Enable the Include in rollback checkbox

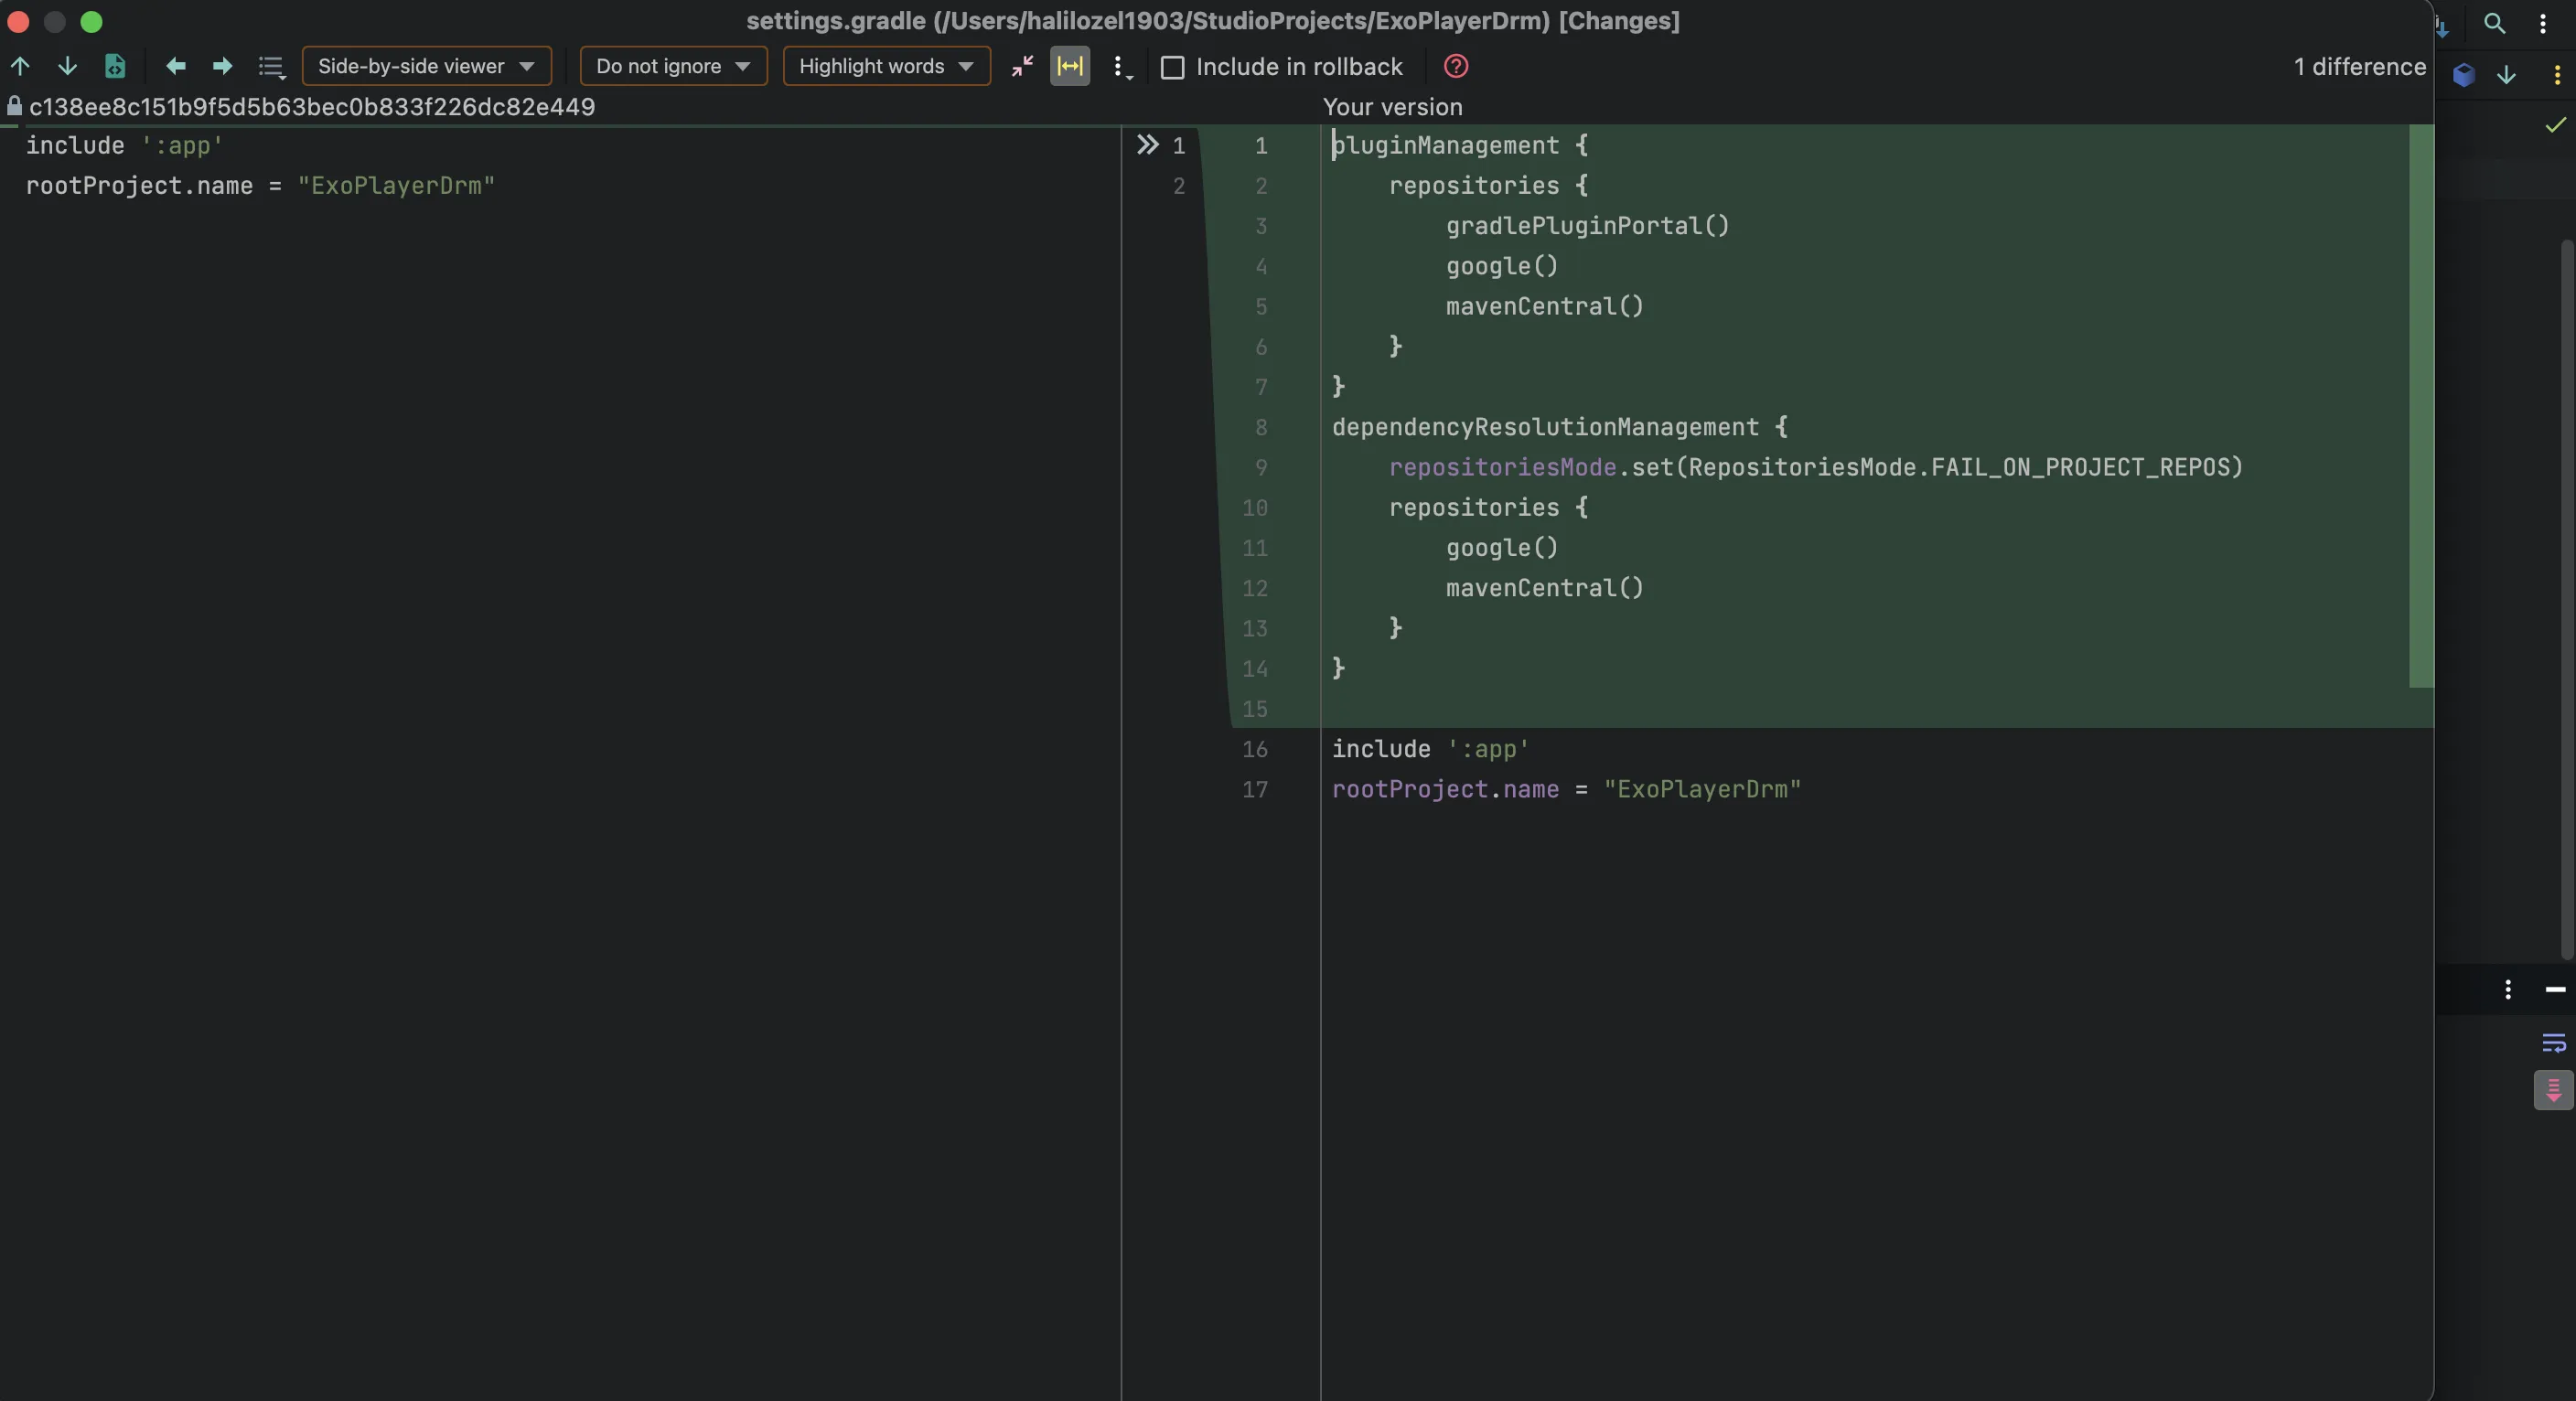point(1172,67)
